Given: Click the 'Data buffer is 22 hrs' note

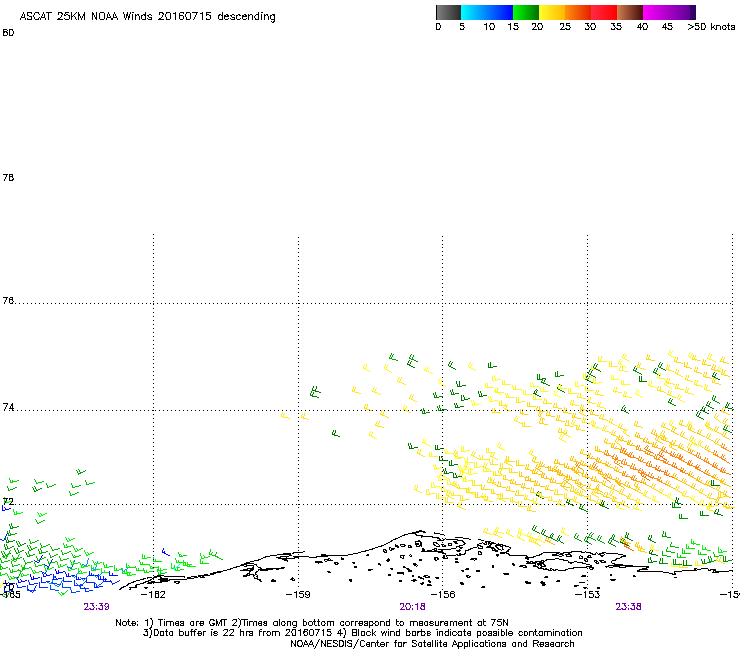Looking at the screenshot, I should (x=362, y=633).
